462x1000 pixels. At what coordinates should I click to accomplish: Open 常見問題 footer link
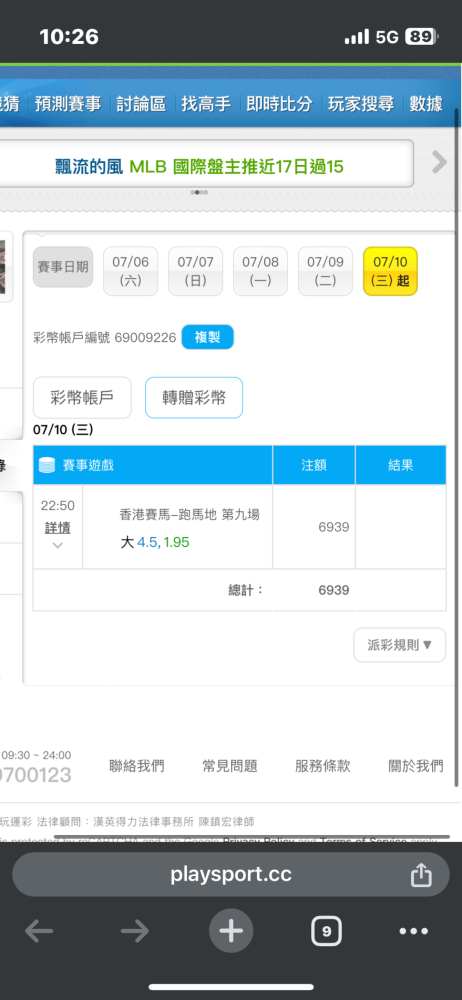(x=230, y=766)
